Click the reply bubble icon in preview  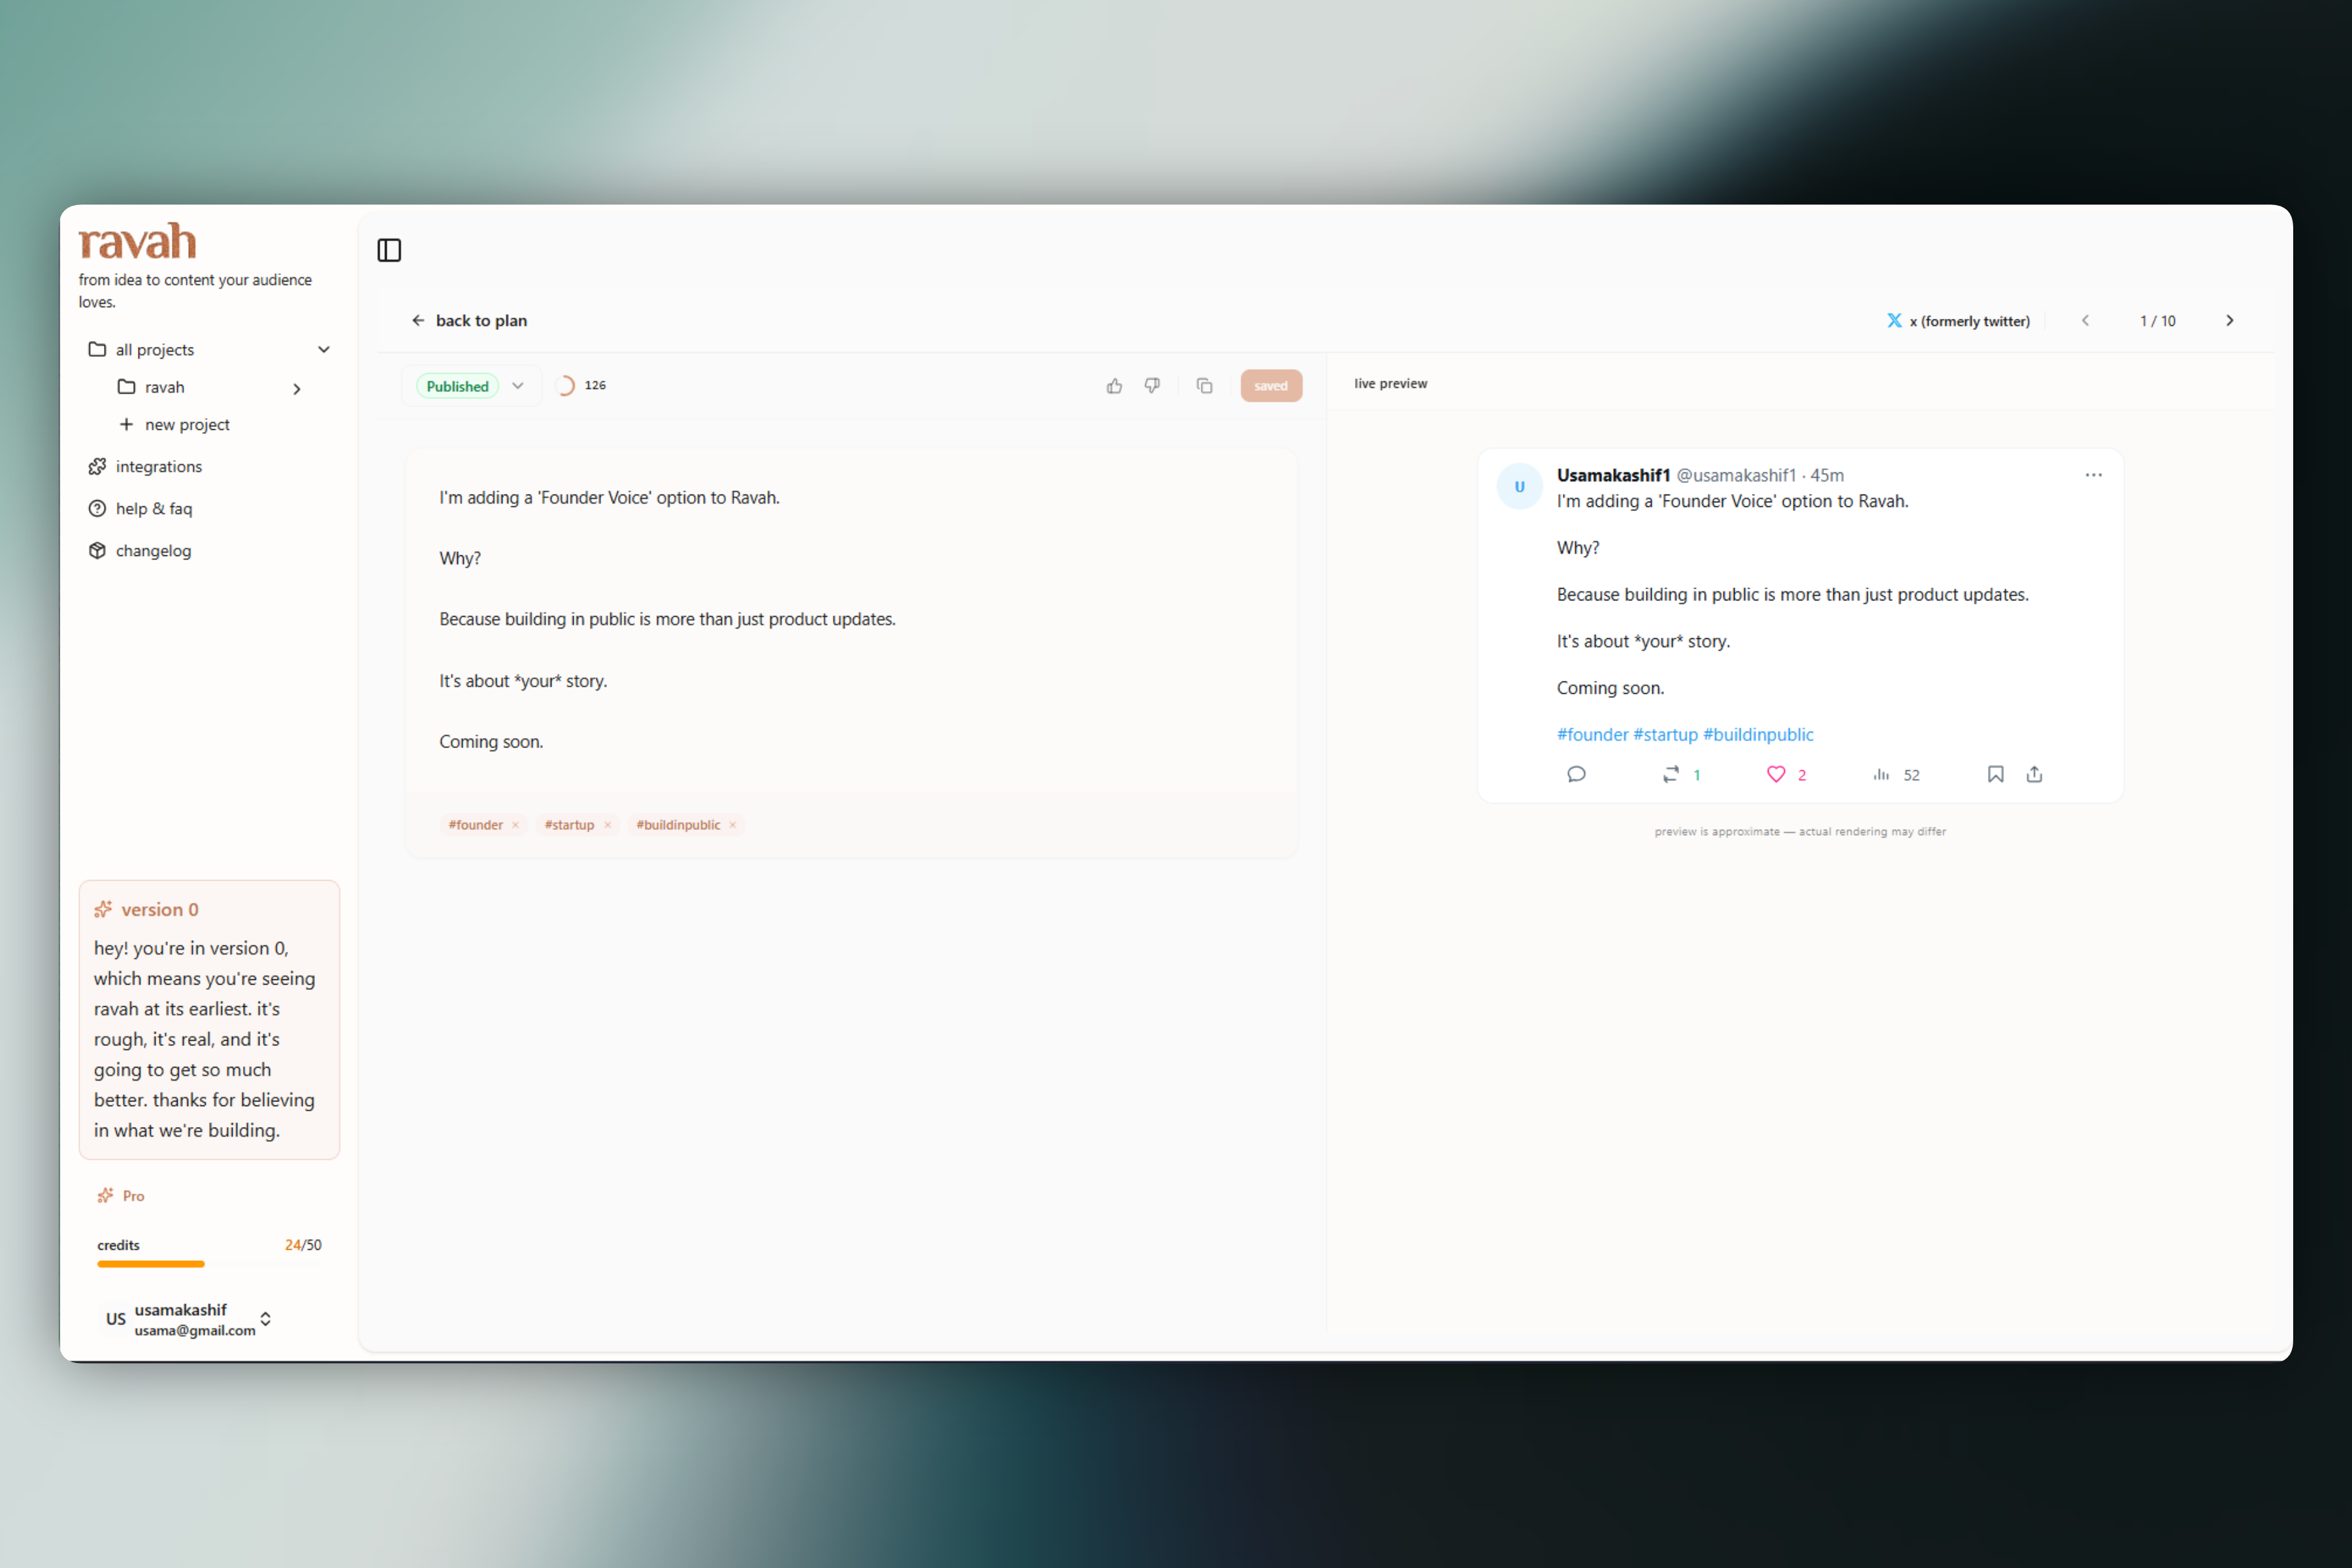[x=1576, y=774]
